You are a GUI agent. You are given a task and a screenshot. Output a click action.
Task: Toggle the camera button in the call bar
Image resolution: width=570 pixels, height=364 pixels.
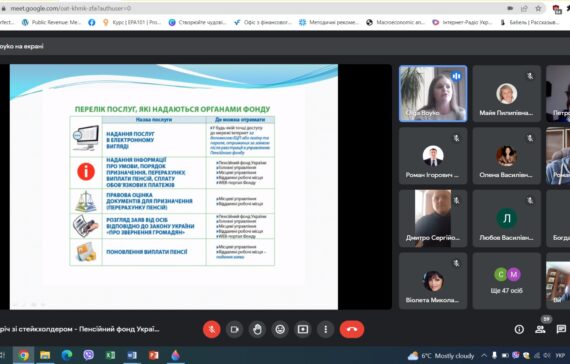[234, 329]
